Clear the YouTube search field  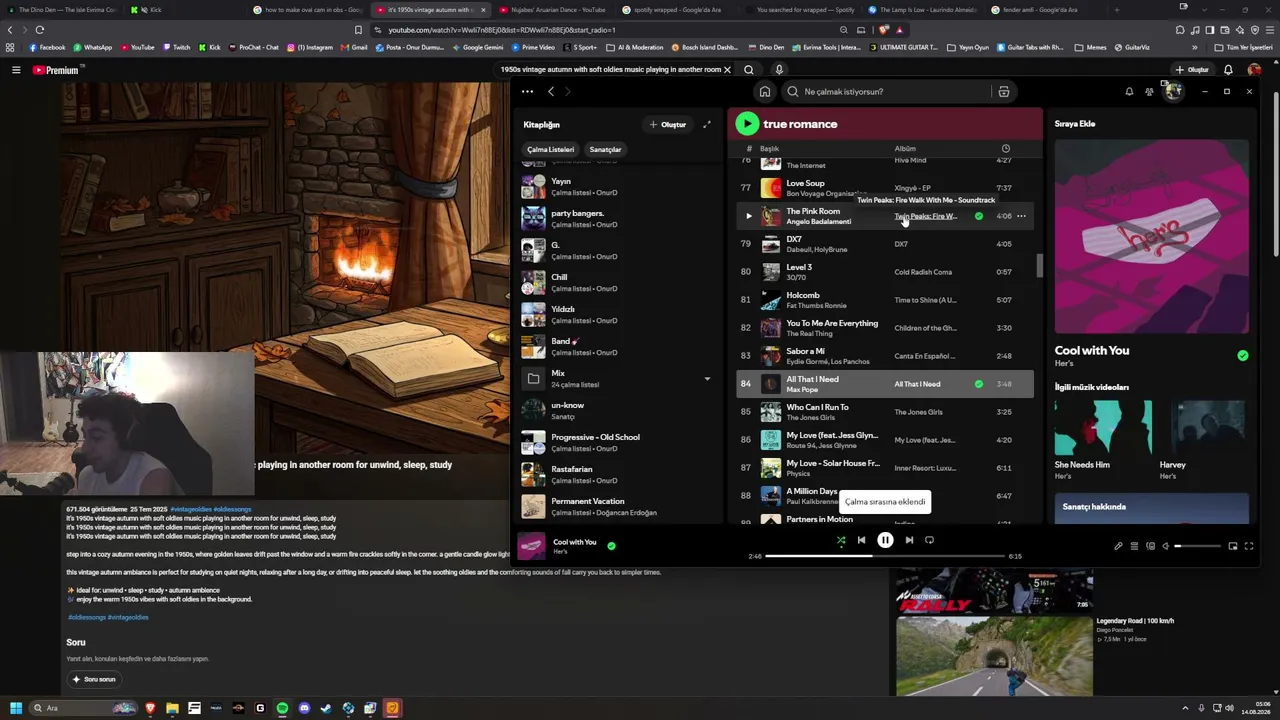(727, 70)
